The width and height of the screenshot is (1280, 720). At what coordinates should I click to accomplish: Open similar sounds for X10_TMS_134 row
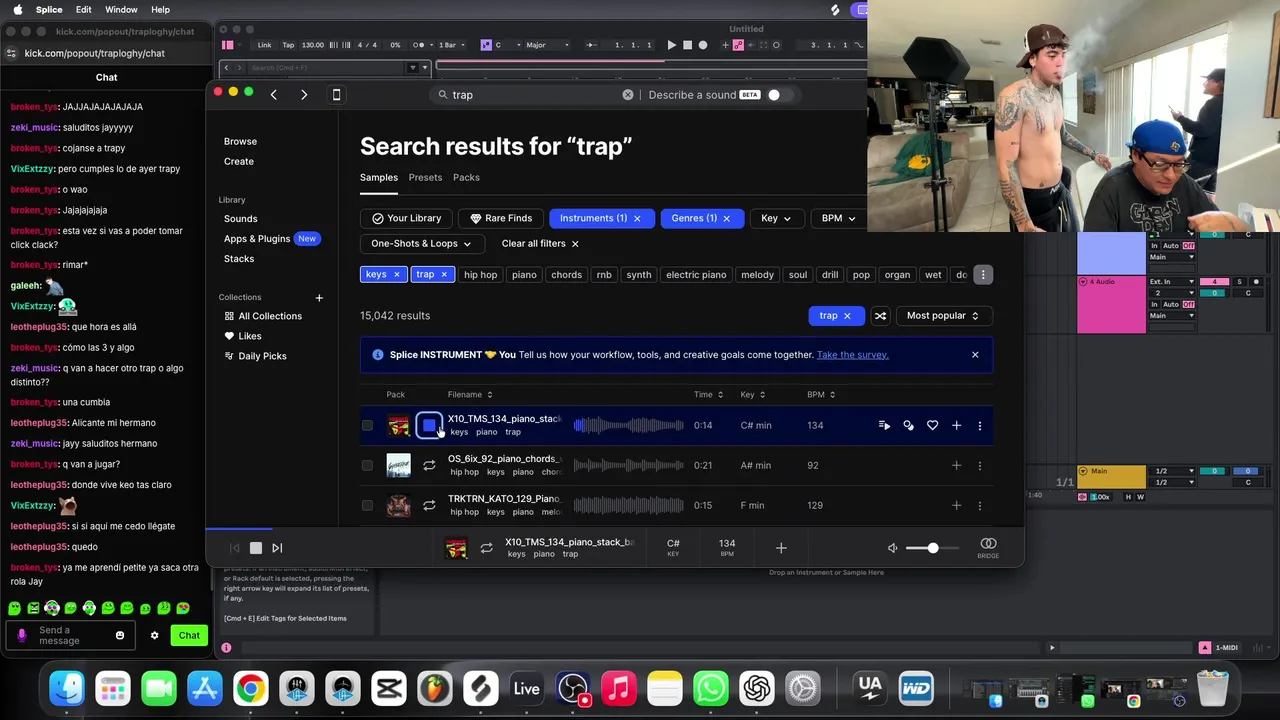tap(908, 425)
